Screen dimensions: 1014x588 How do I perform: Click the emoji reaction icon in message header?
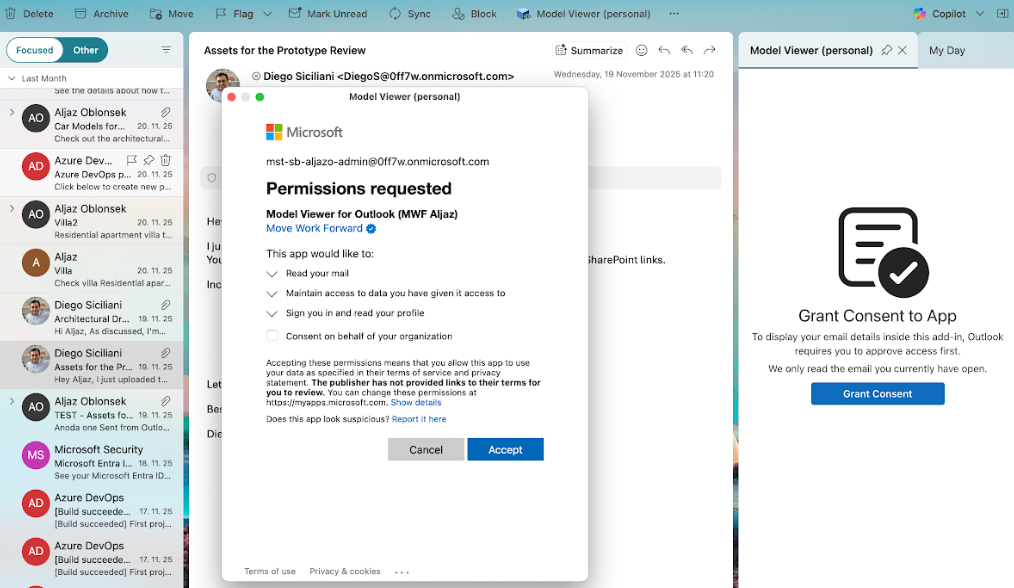point(642,50)
